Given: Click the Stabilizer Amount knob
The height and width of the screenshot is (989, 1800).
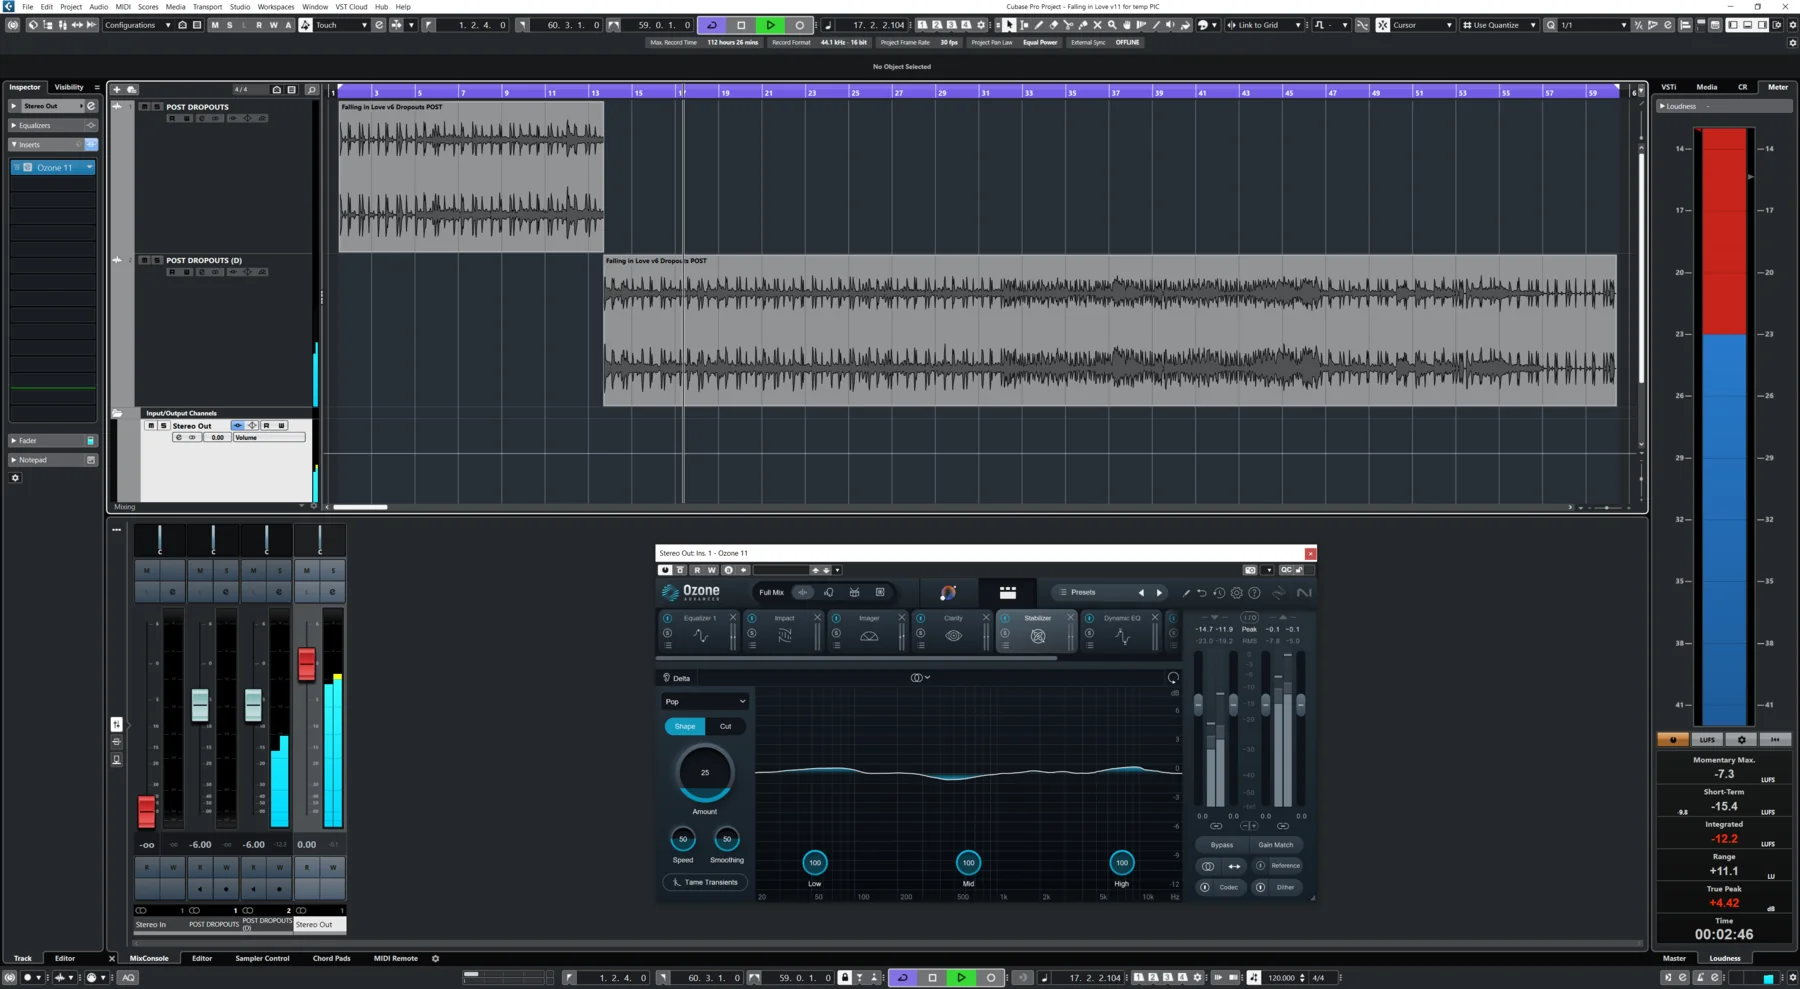Looking at the screenshot, I should [705, 772].
